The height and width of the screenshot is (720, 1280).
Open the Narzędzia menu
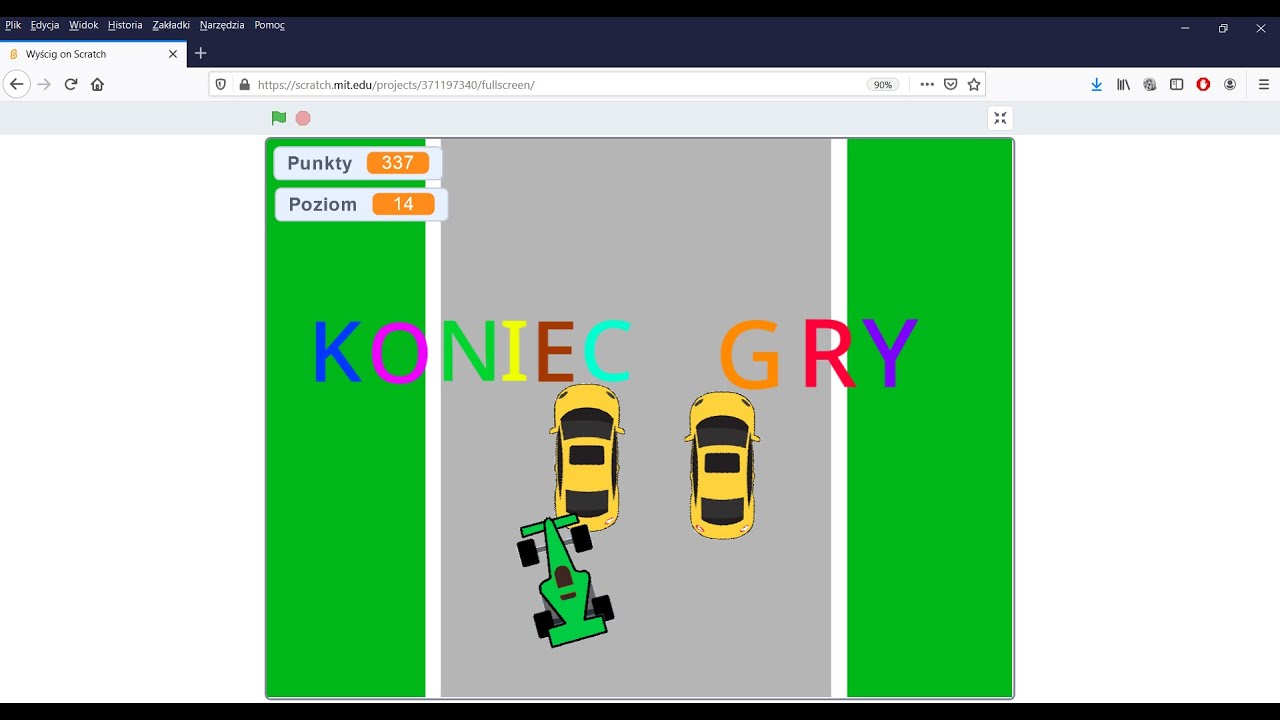click(222, 25)
